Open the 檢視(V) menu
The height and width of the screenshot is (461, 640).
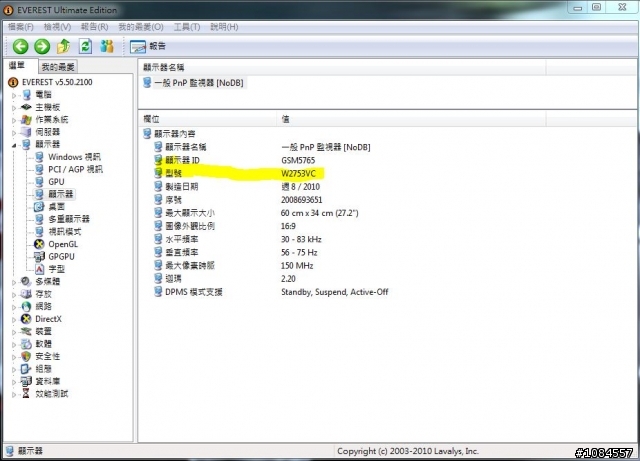tap(57, 27)
